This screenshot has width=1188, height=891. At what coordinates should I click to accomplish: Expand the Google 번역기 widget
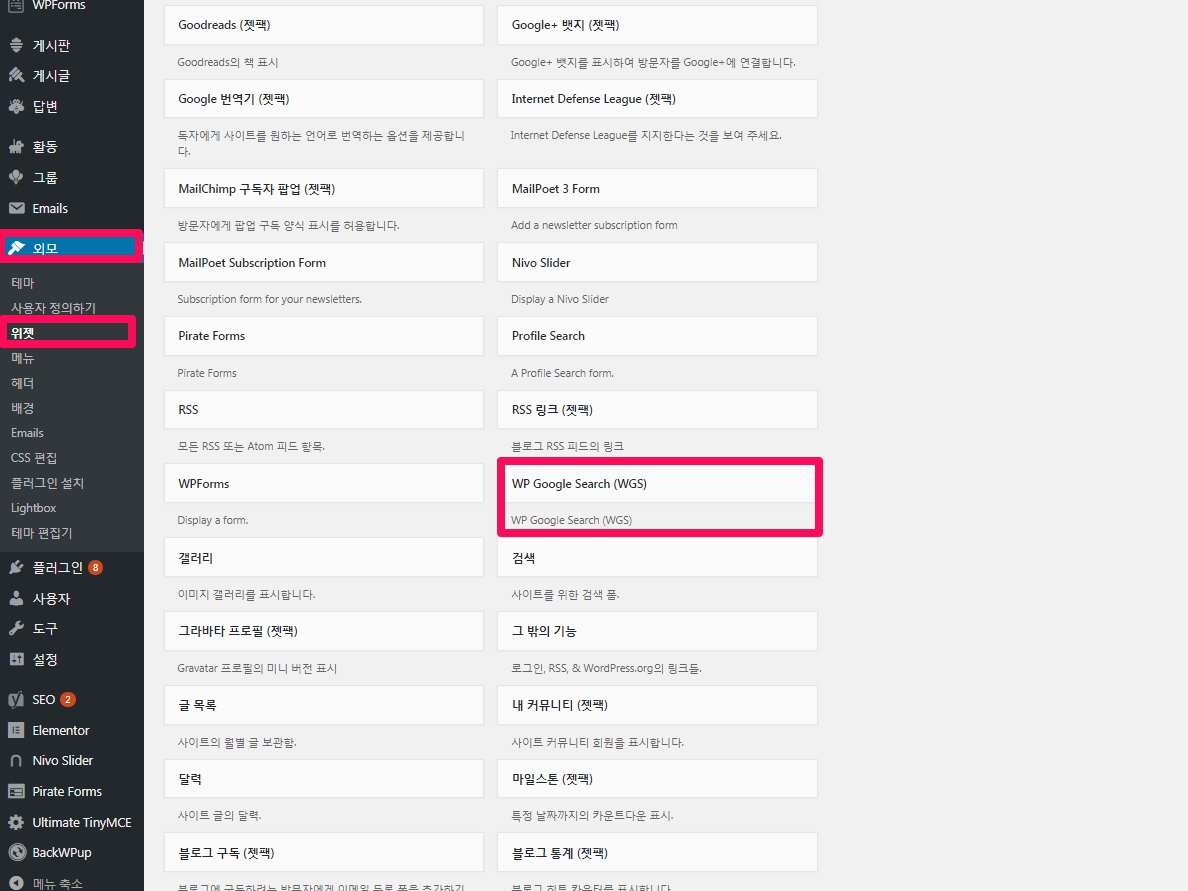(323, 99)
